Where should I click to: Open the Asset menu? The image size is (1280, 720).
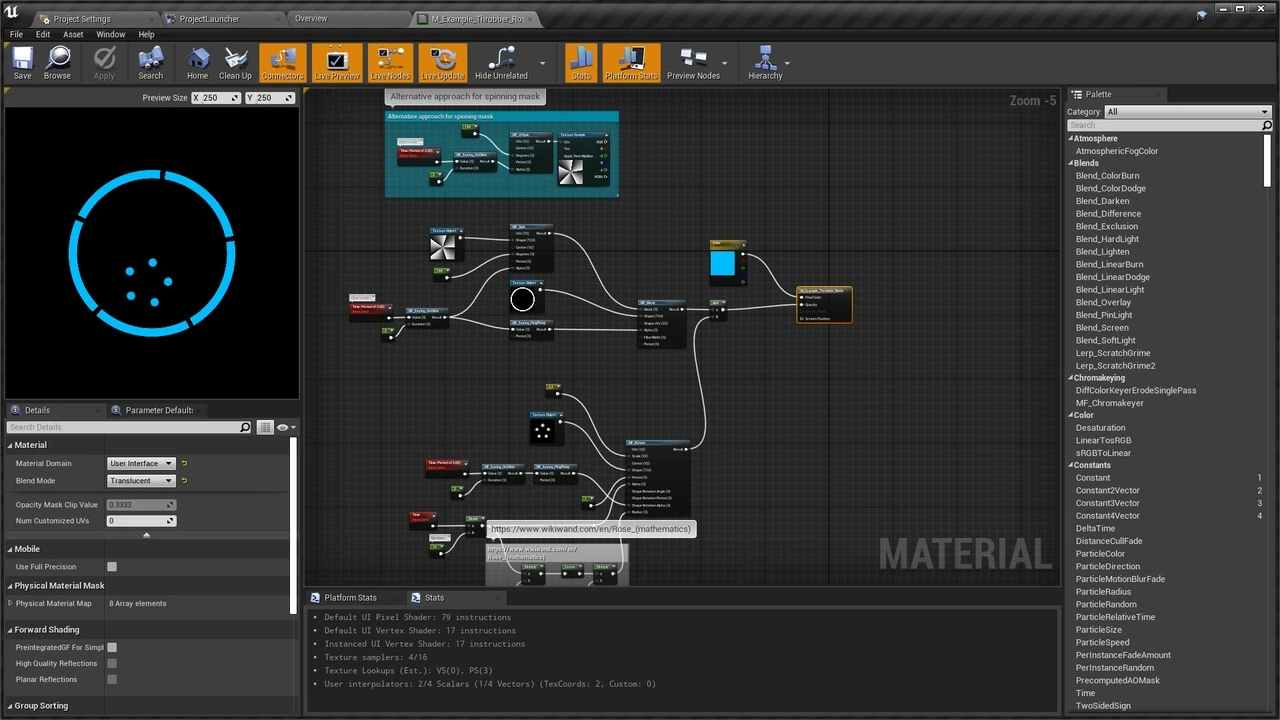(73, 34)
